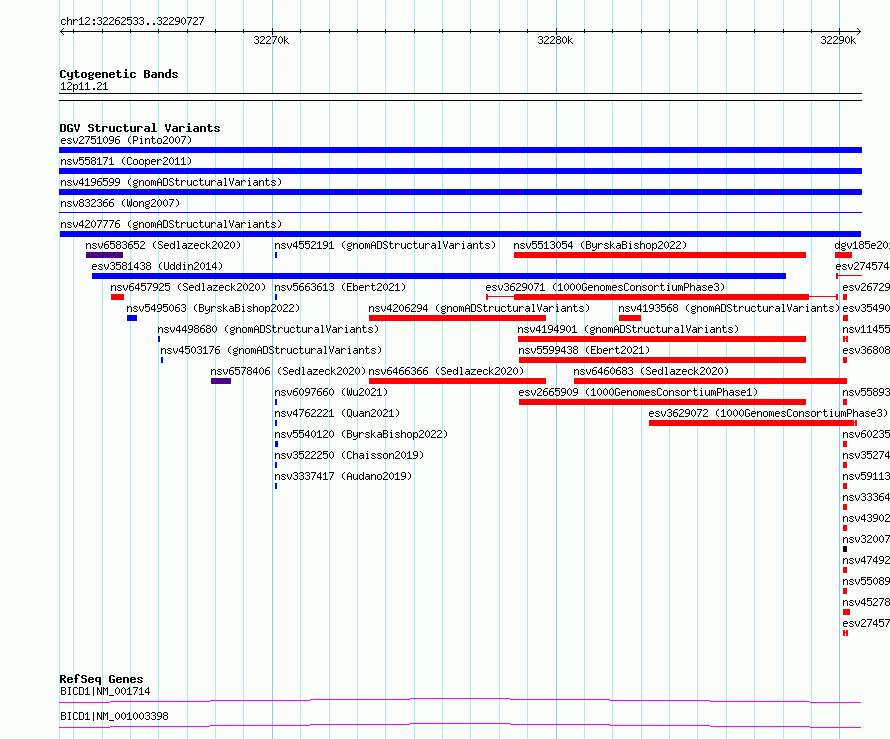890x739 pixels.
Task: Select the esv3581438 (Uddin2014) label
Action: 157,266
